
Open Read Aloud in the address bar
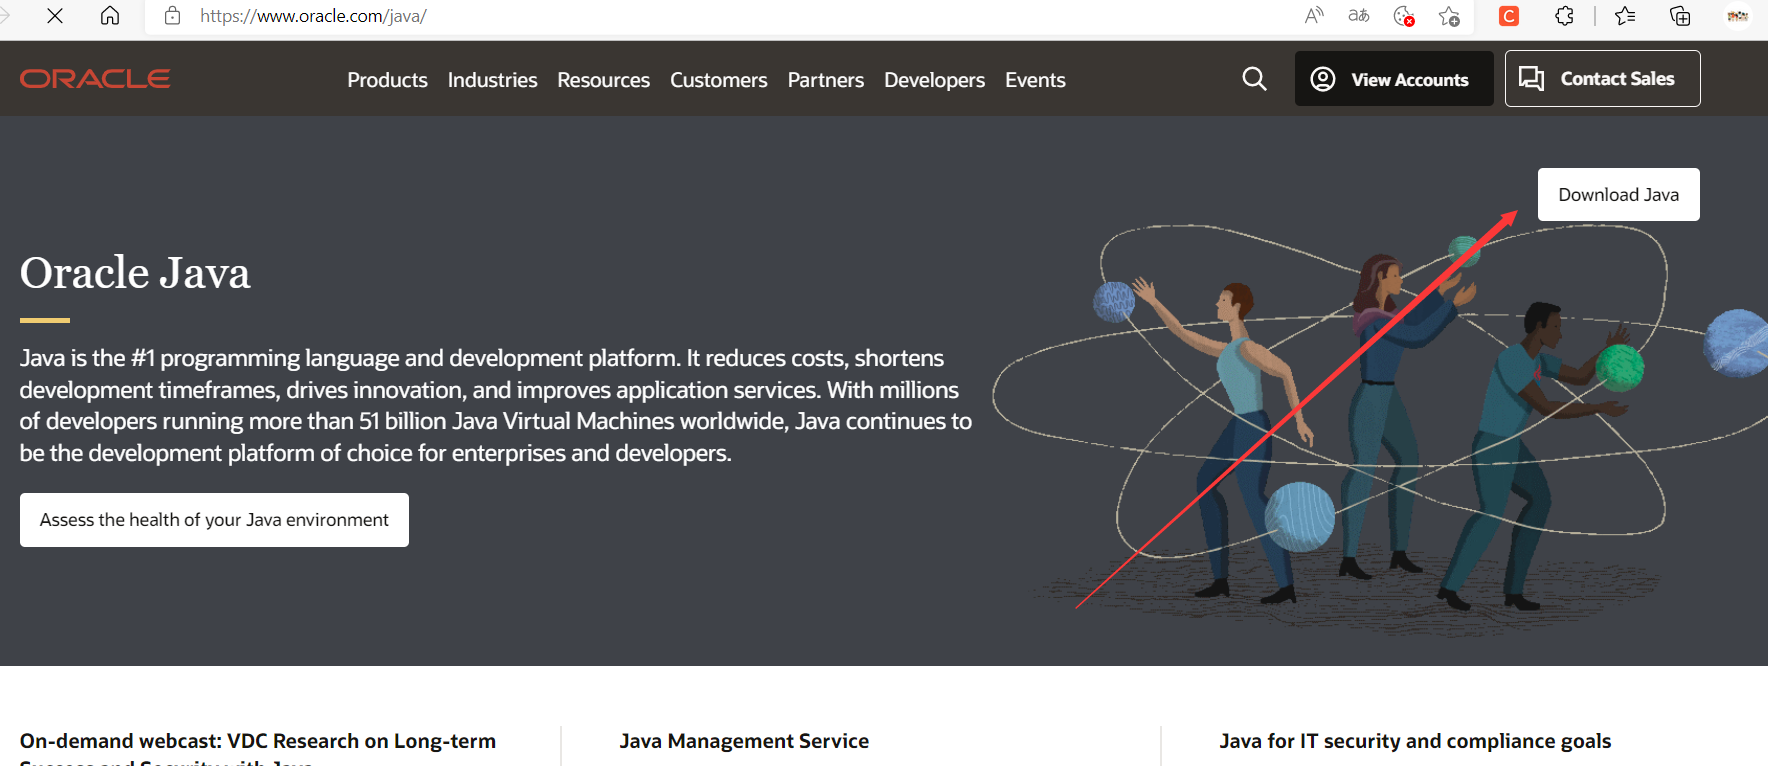(1314, 16)
